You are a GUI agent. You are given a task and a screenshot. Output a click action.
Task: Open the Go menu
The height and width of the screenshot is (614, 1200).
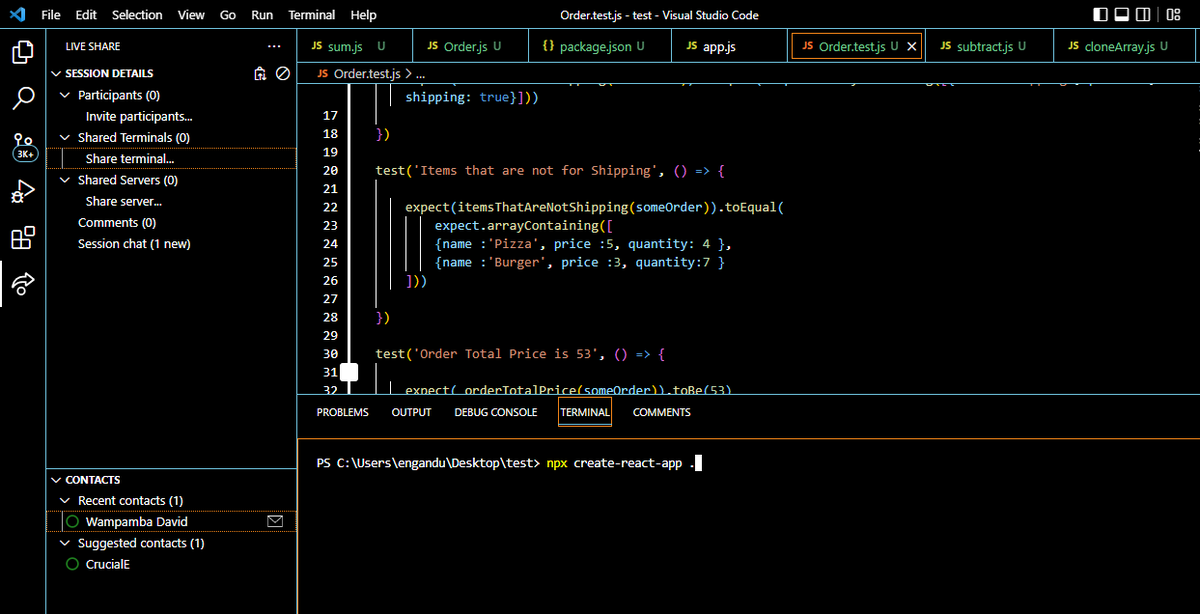(x=227, y=15)
